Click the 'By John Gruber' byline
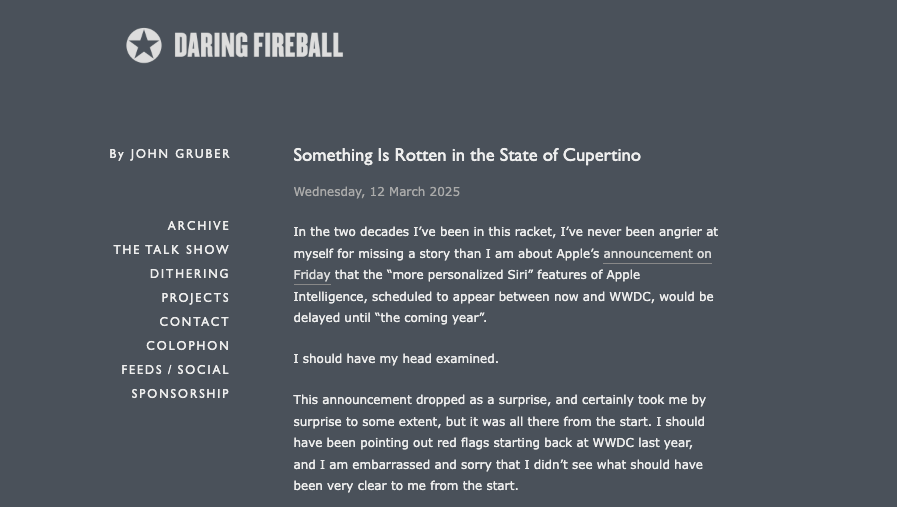 click(170, 154)
